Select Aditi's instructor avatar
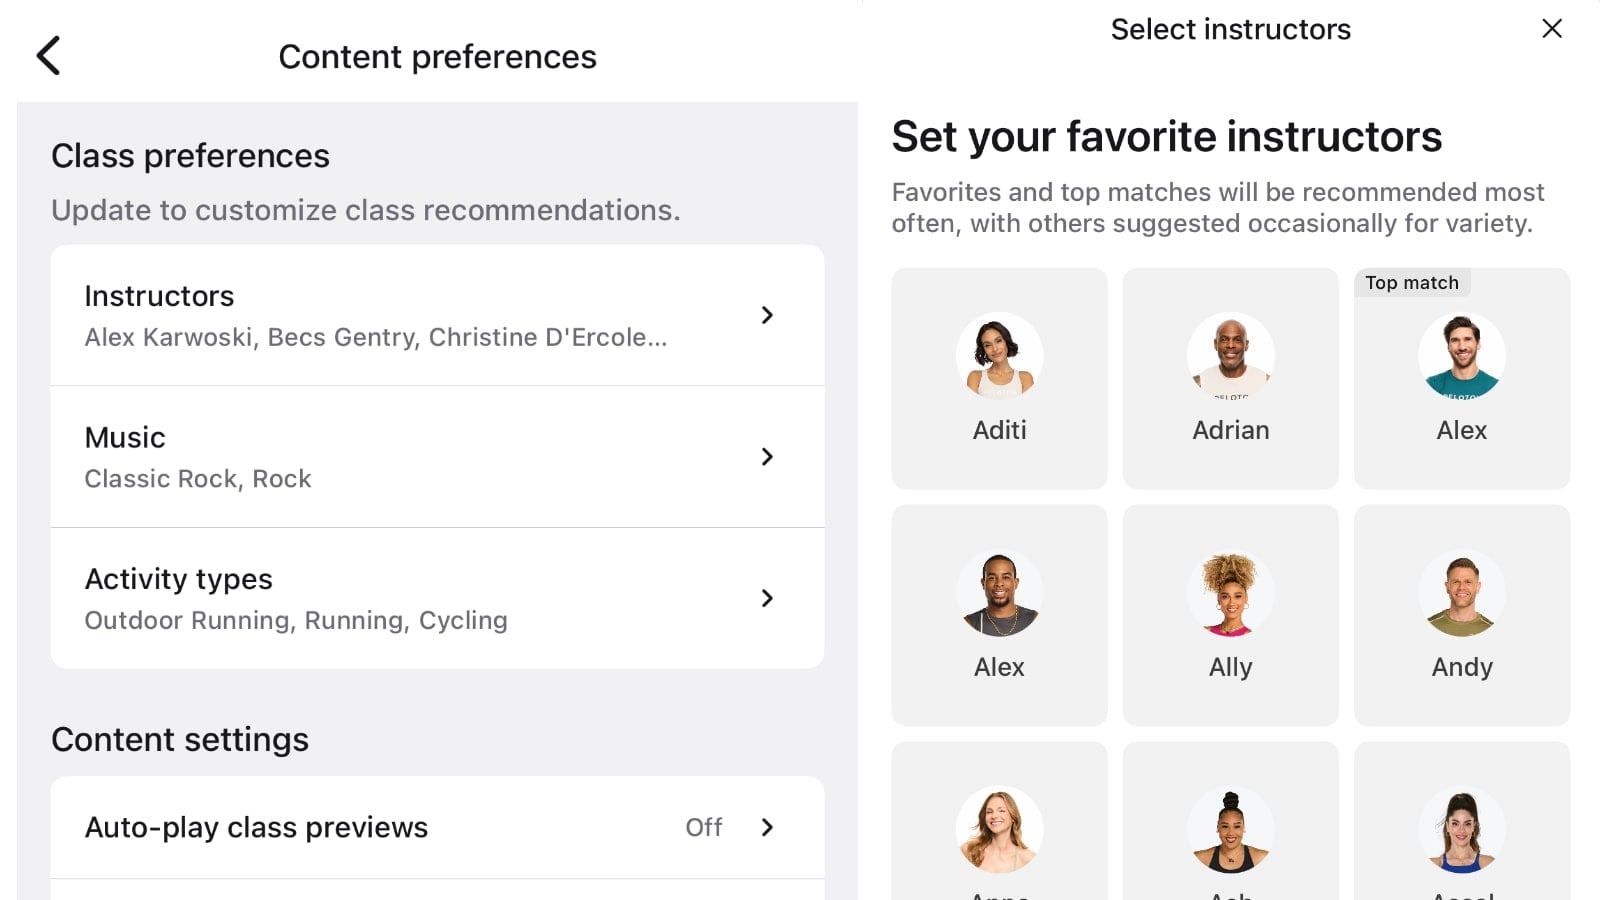 coord(999,356)
